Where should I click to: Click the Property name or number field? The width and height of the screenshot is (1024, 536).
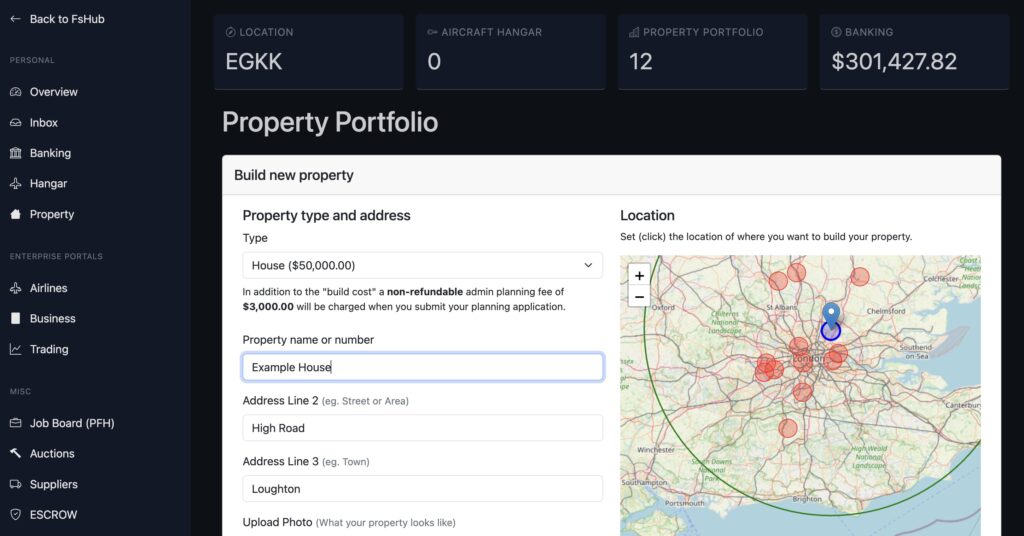click(x=422, y=367)
